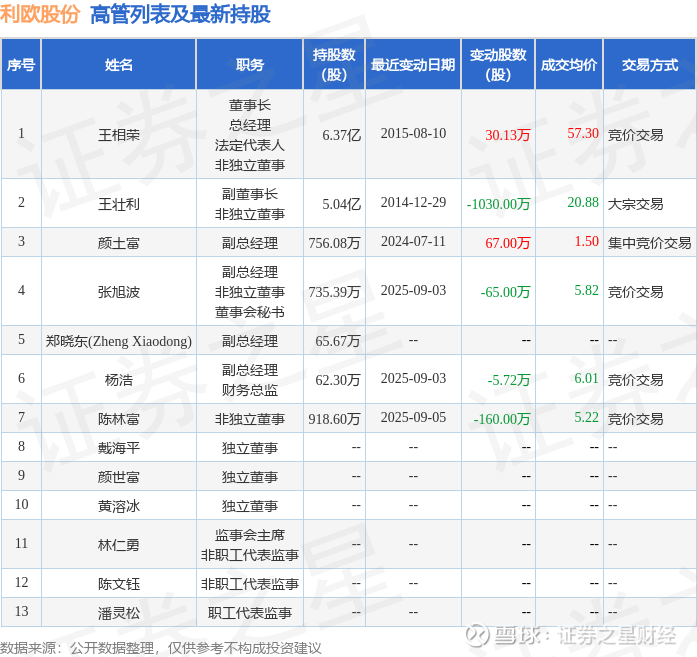Viewport: 697px width, 657px height.
Task: Click the average price 20.88
Action: 583,202
